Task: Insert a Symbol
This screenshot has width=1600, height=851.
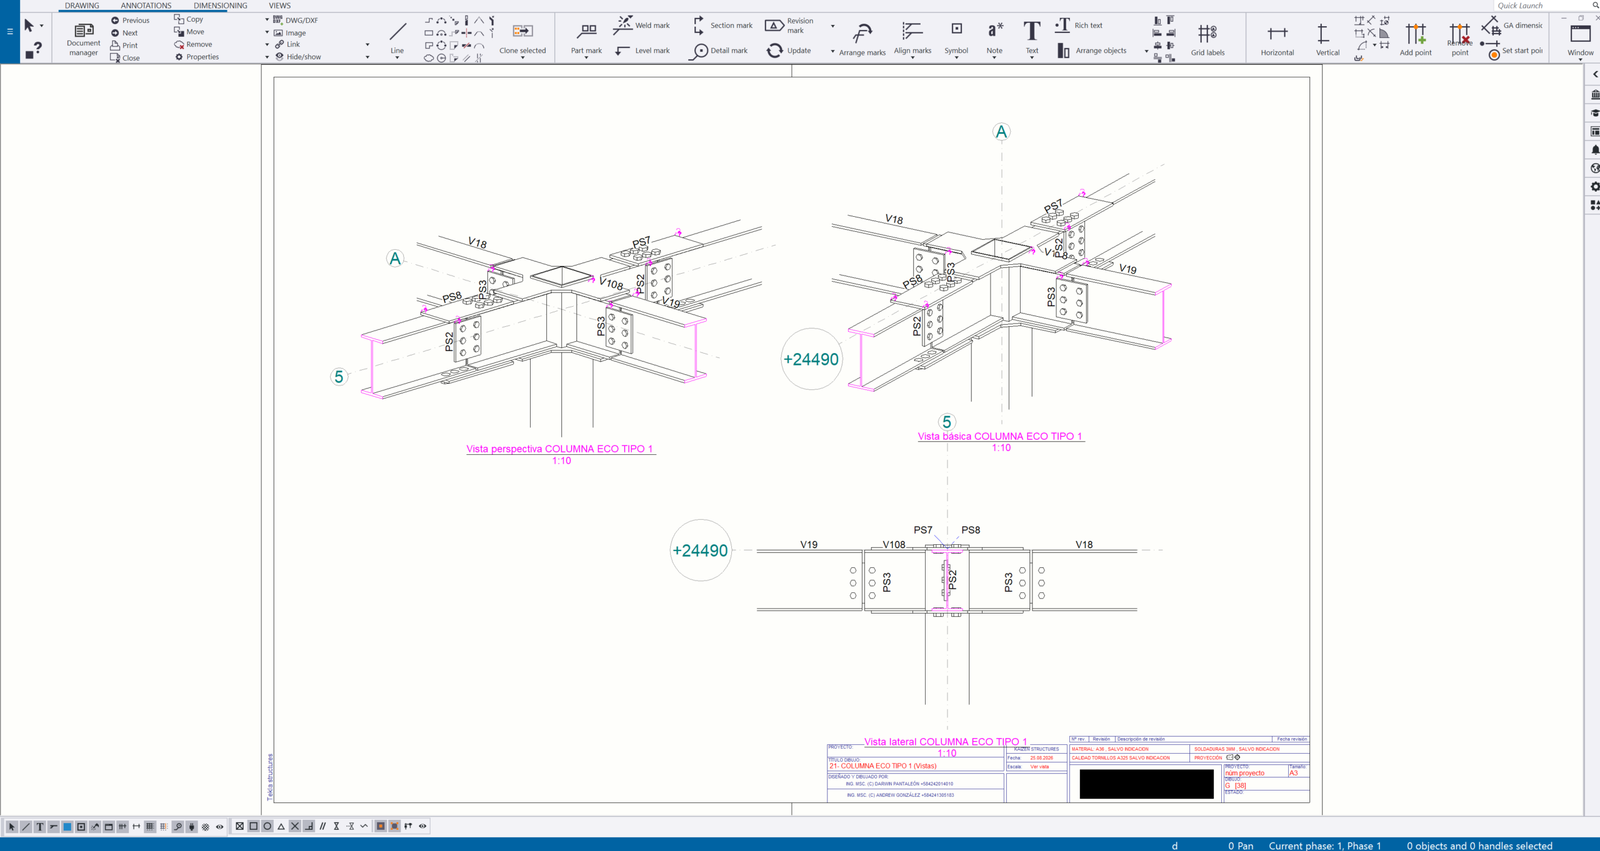Action: click(956, 38)
